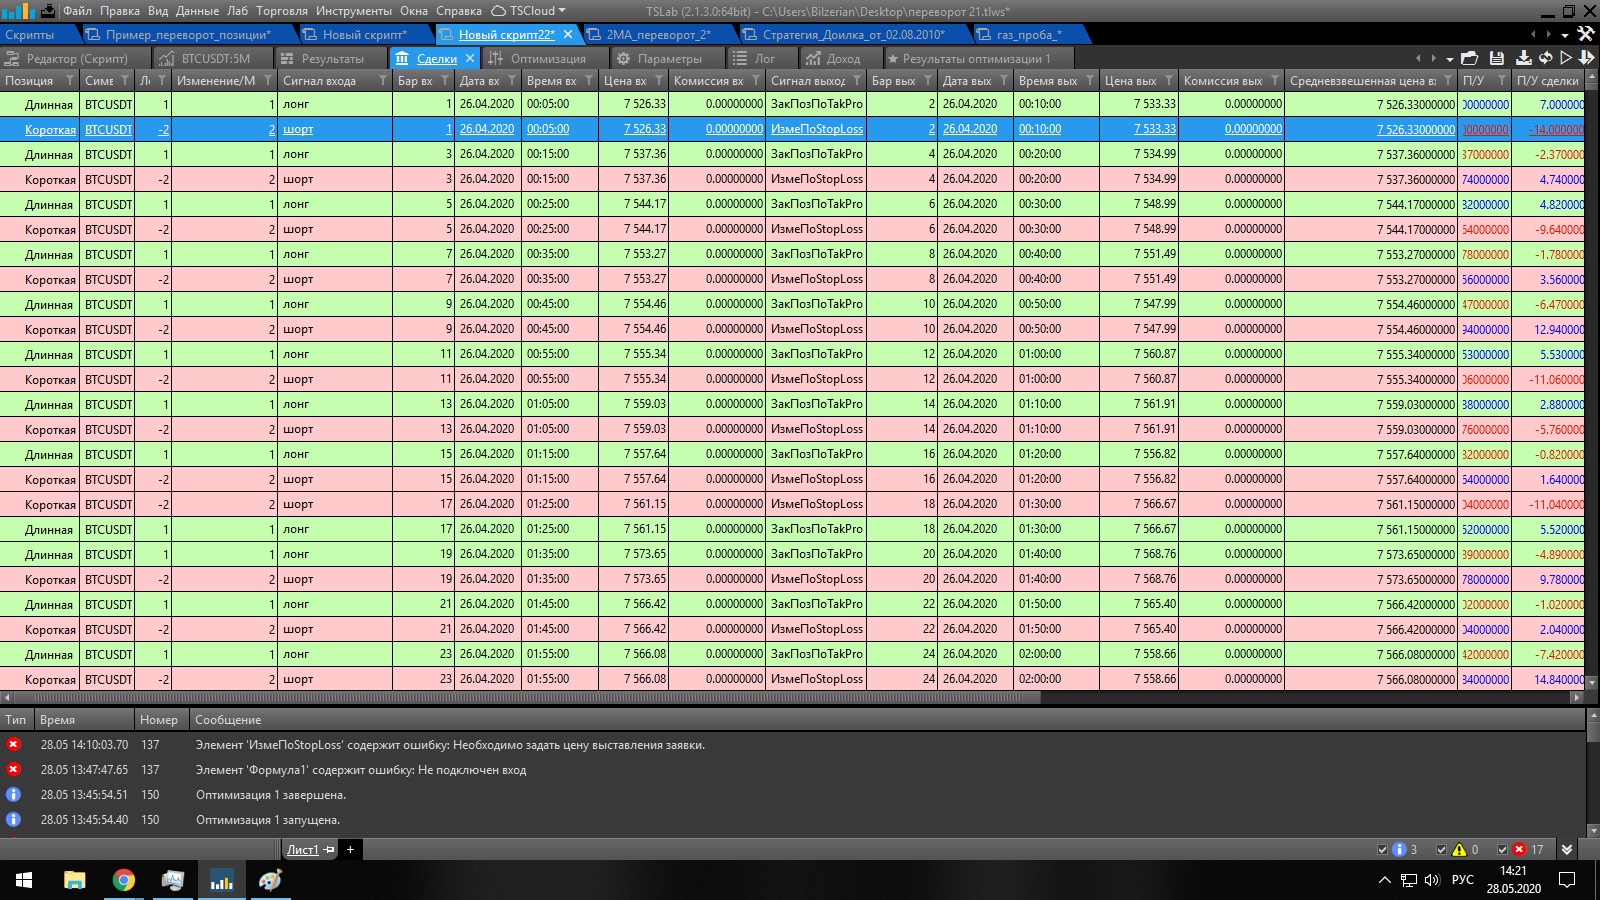Open Windows Start menu
This screenshot has width=1600, height=900.
point(24,880)
